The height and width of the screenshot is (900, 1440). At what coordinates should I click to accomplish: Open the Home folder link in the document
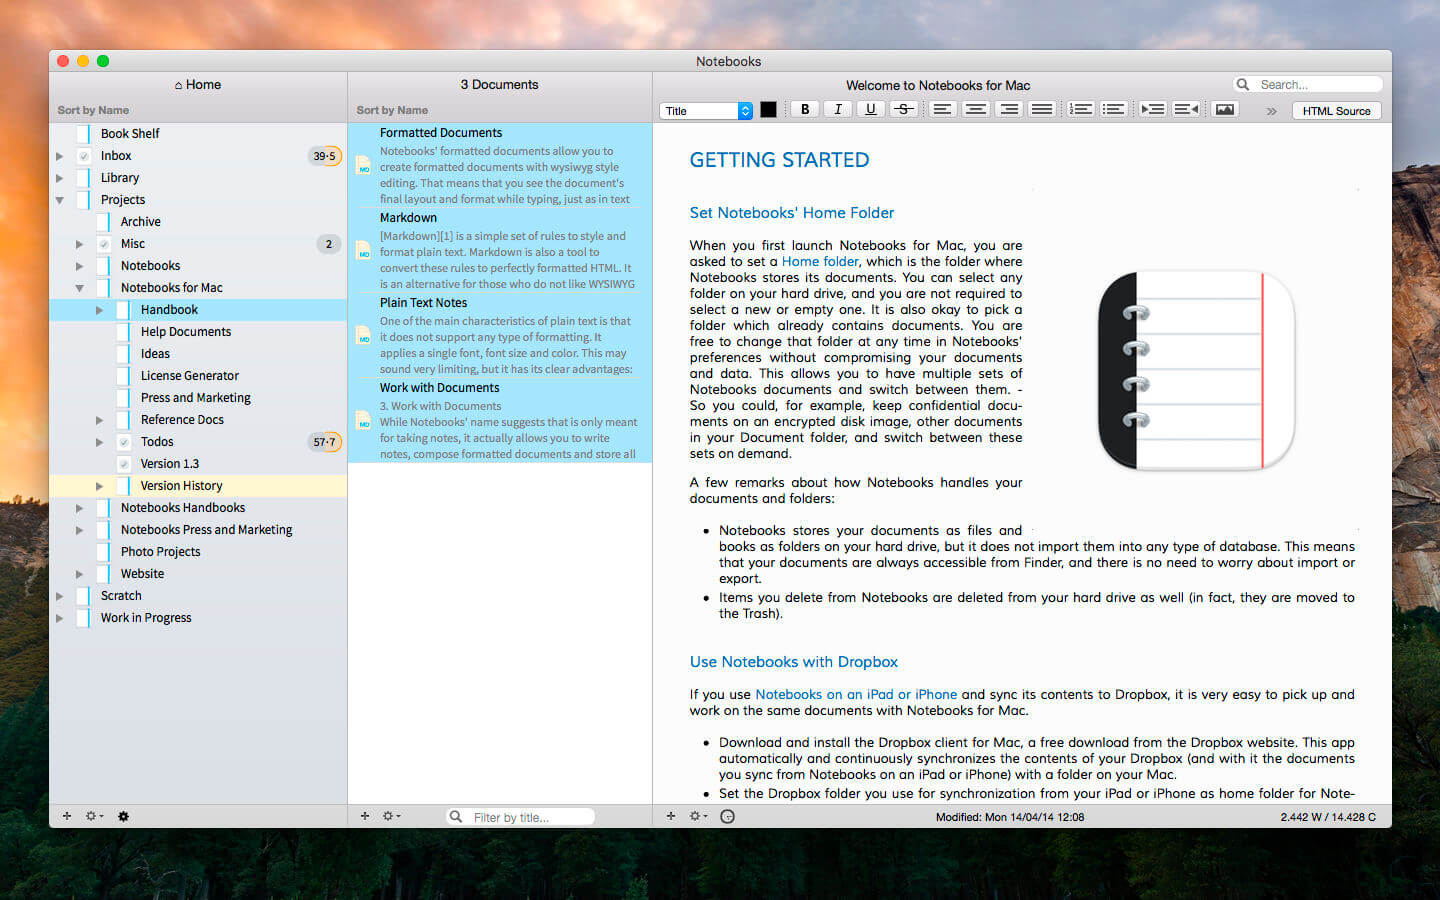click(819, 261)
